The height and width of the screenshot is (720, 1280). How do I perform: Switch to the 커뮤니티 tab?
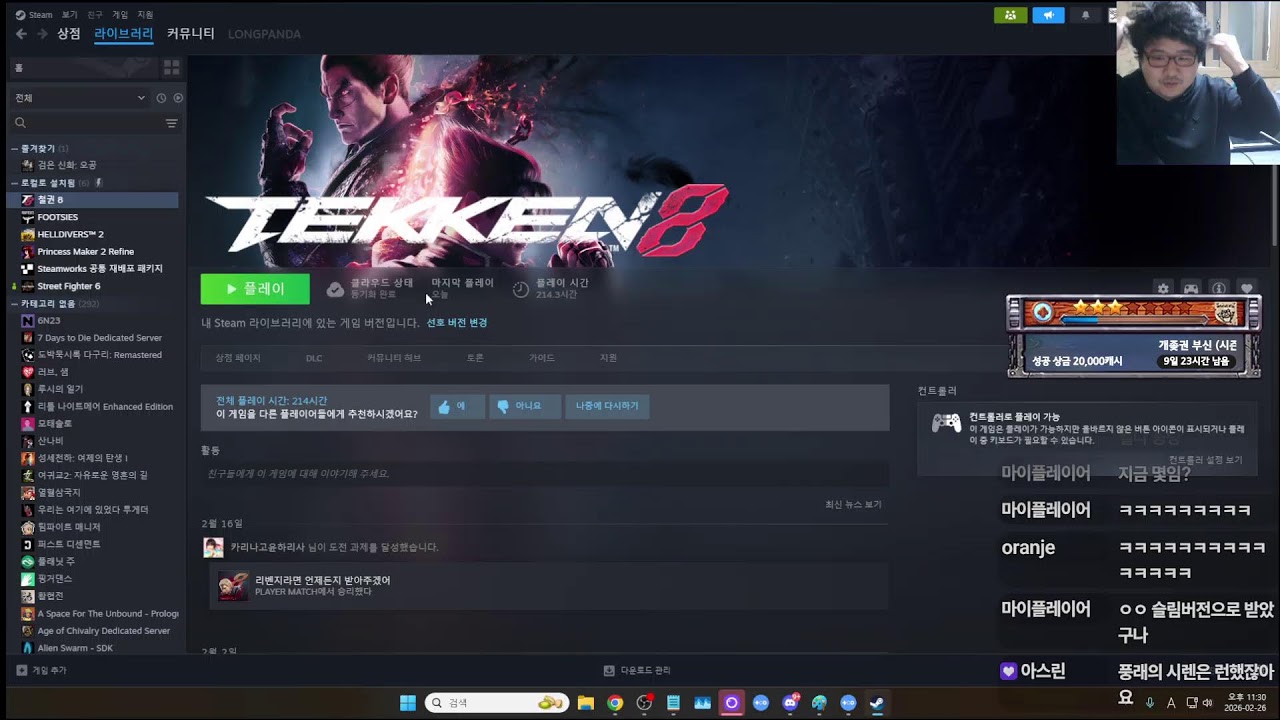(x=191, y=34)
